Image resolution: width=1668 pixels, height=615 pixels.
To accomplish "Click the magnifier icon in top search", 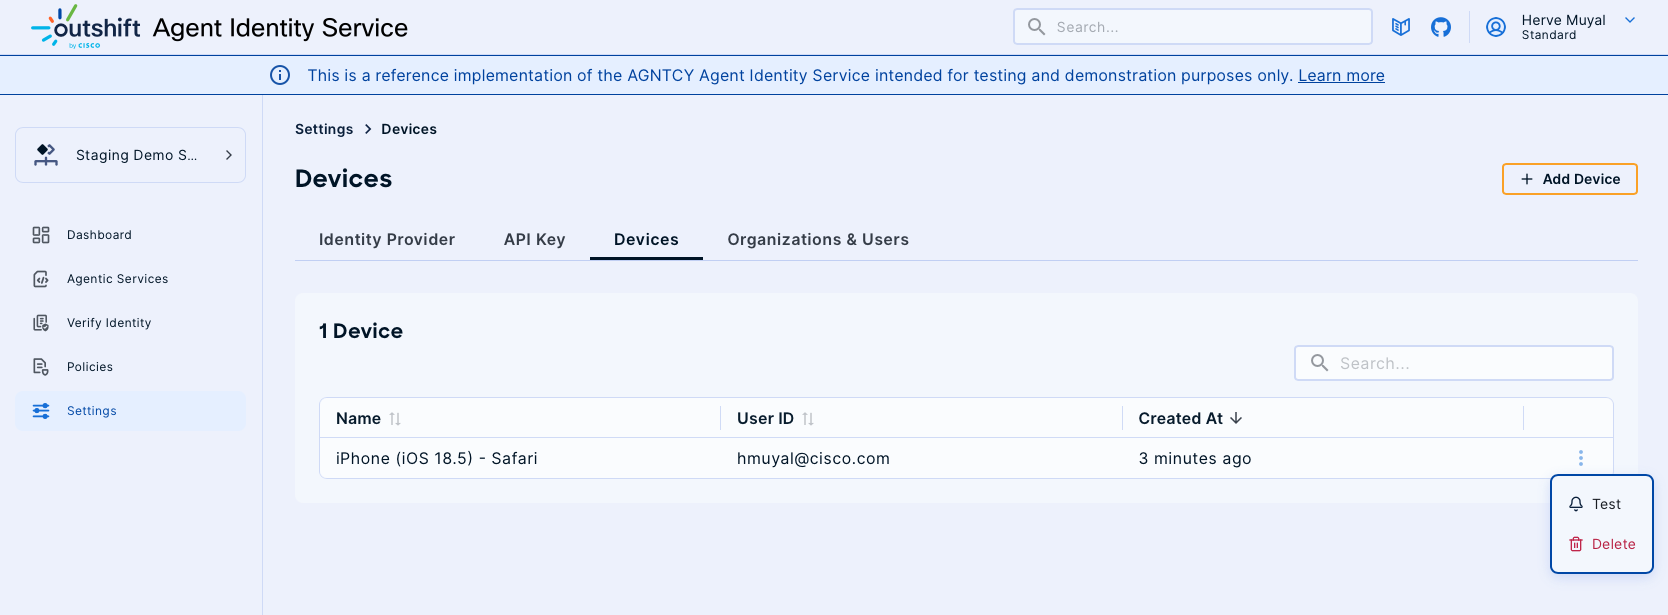I will point(1037,27).
